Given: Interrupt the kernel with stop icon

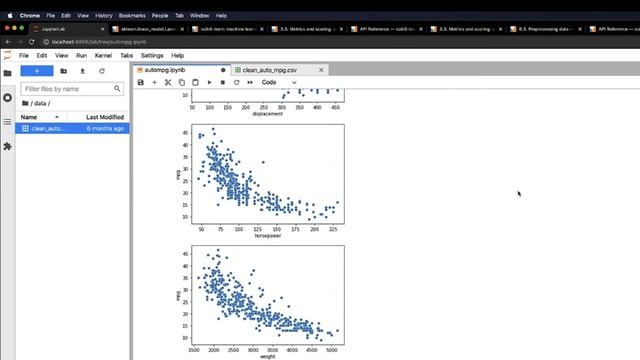Looking at the screenshot, I should (223, 82).
